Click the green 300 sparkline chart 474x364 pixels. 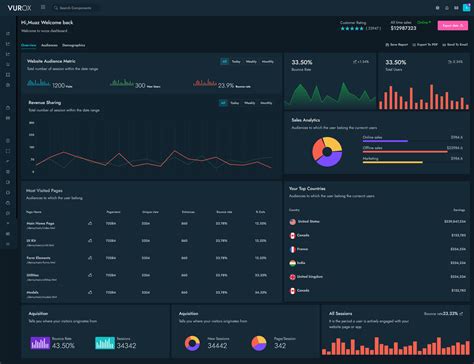[122, 83]
